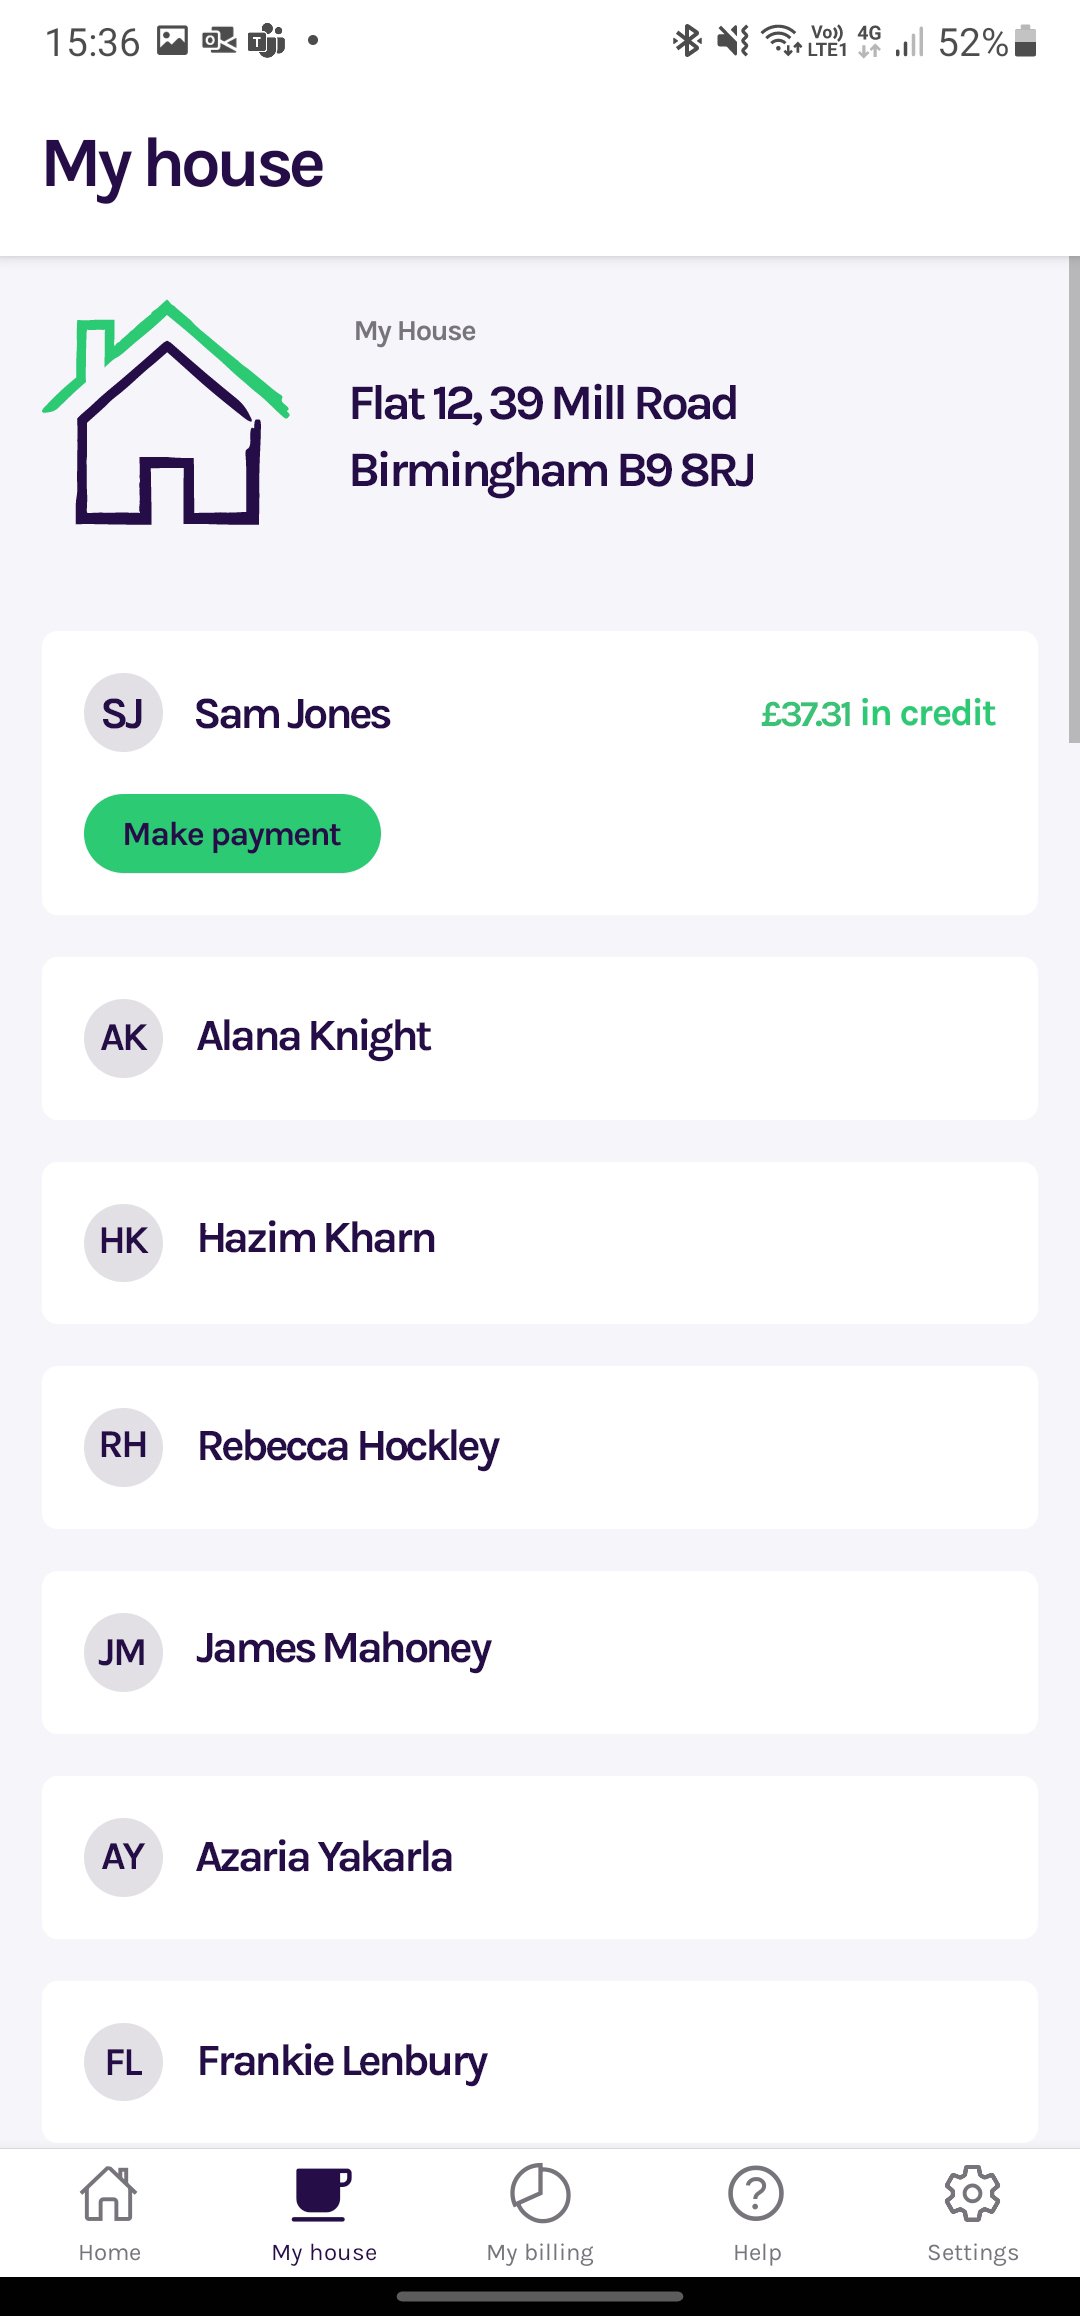Open Settings gear icon

click(972, 2194)
